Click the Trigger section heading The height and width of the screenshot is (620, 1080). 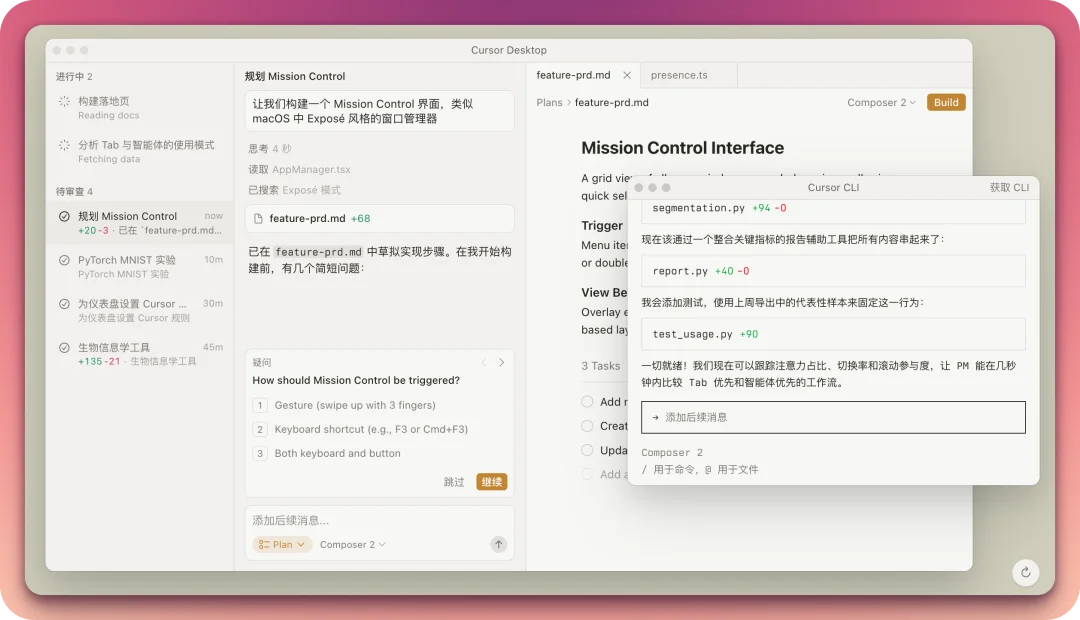pyautogui.click(x=602, y=225)
